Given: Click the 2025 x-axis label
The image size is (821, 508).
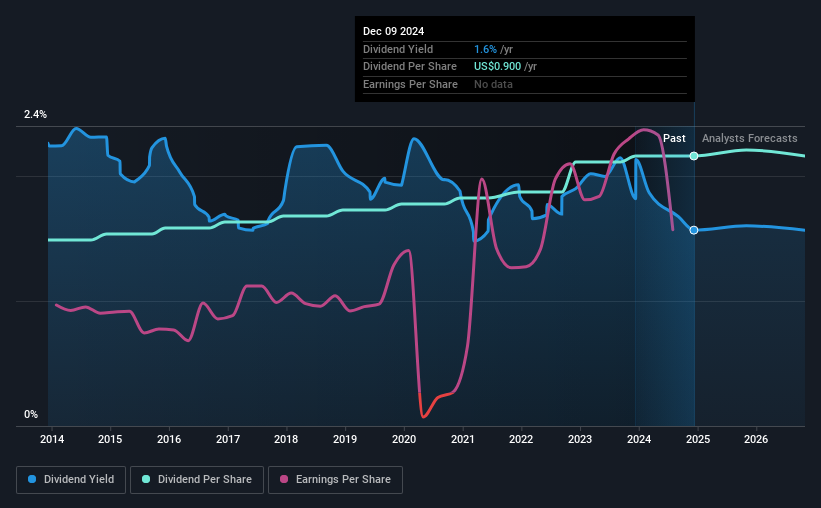Looking at the screenshot, I should (698, 439).
